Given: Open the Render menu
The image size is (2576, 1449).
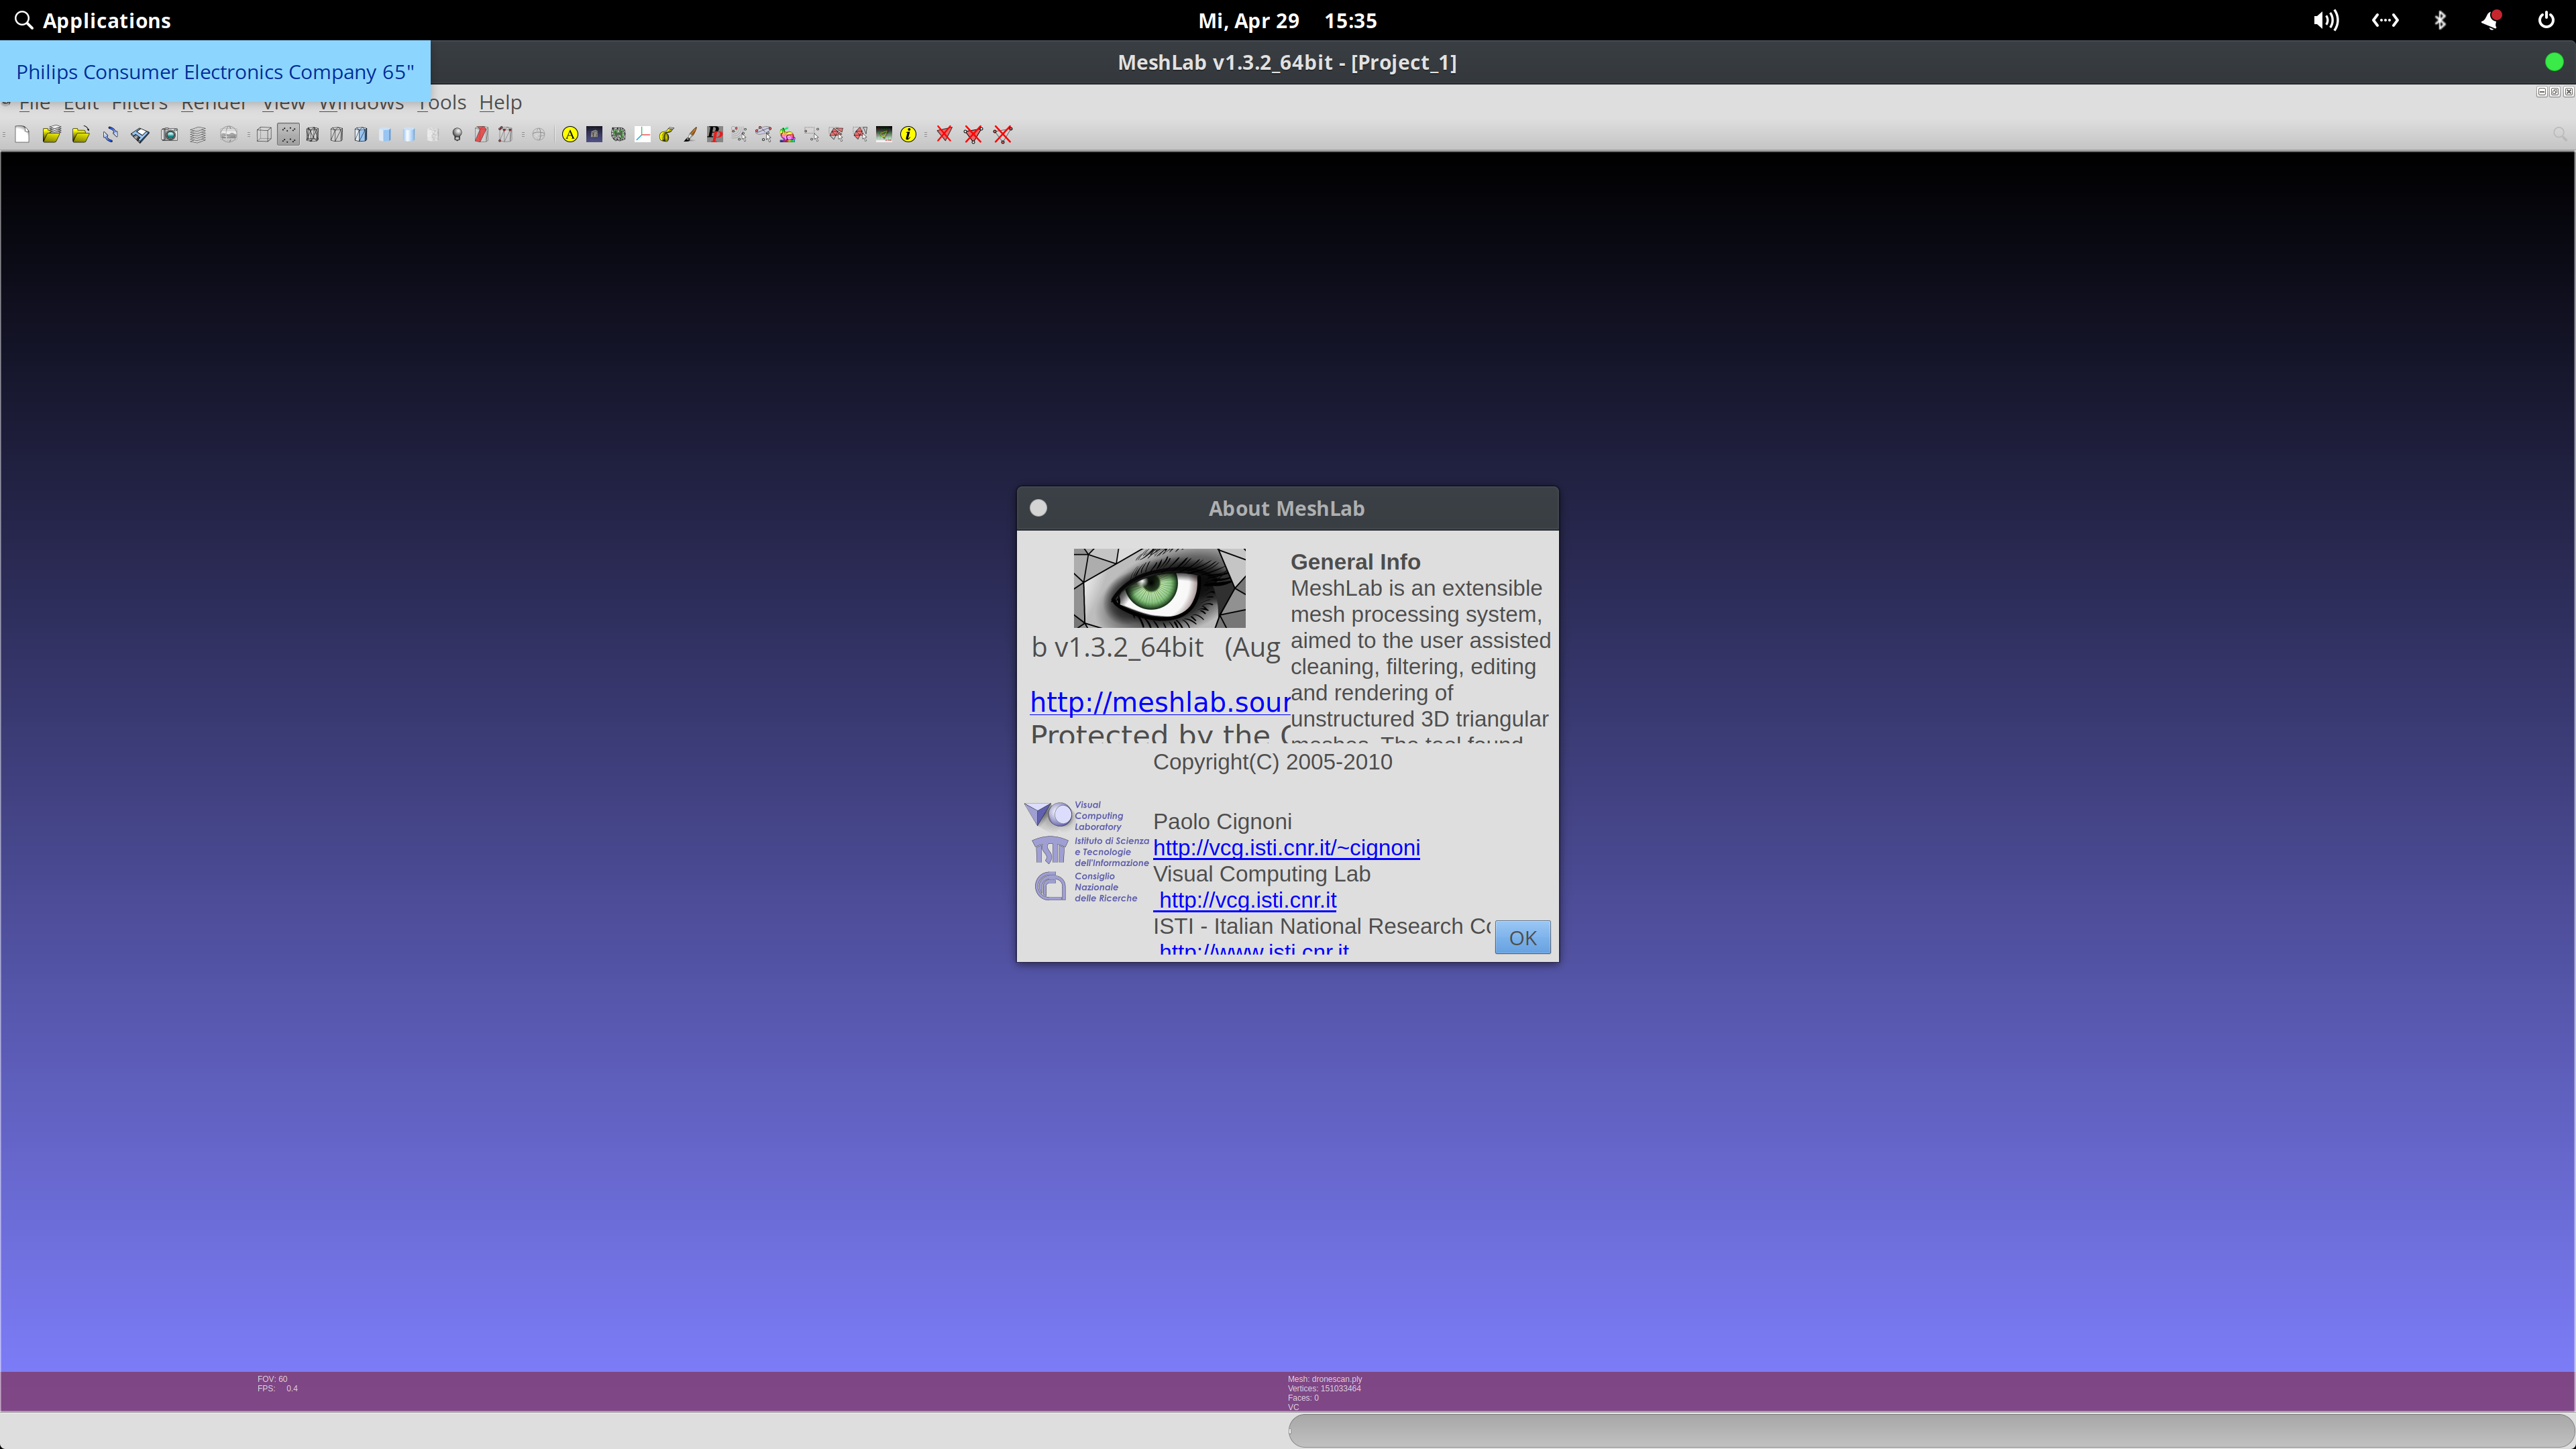Looking at the screenshot, I should tap(214, 102).
